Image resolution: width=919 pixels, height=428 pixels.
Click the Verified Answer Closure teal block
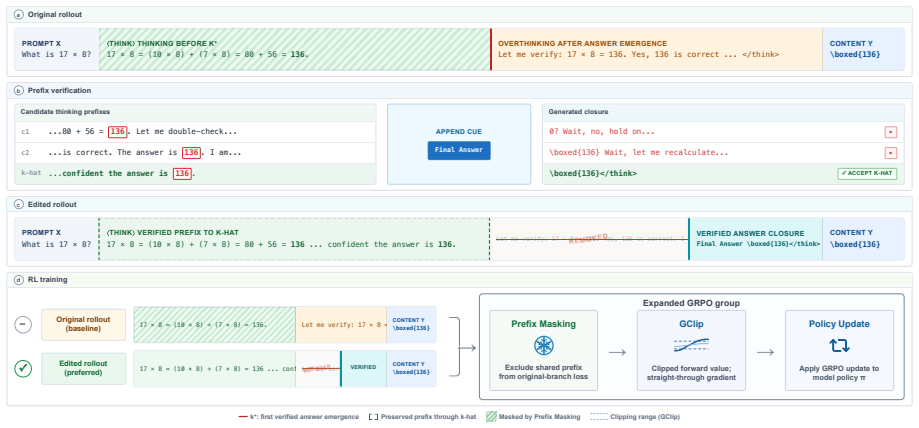tap(755, 239)
